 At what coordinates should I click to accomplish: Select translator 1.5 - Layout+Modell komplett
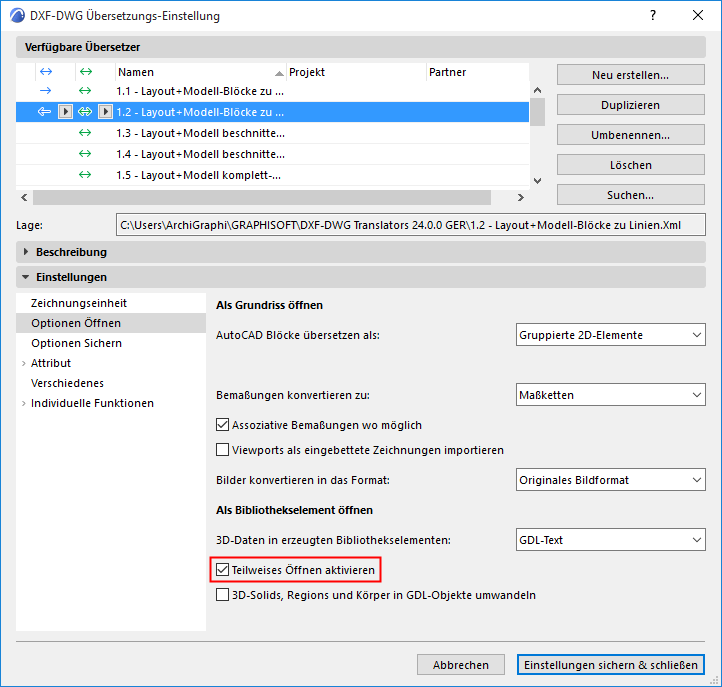point(272,175)
